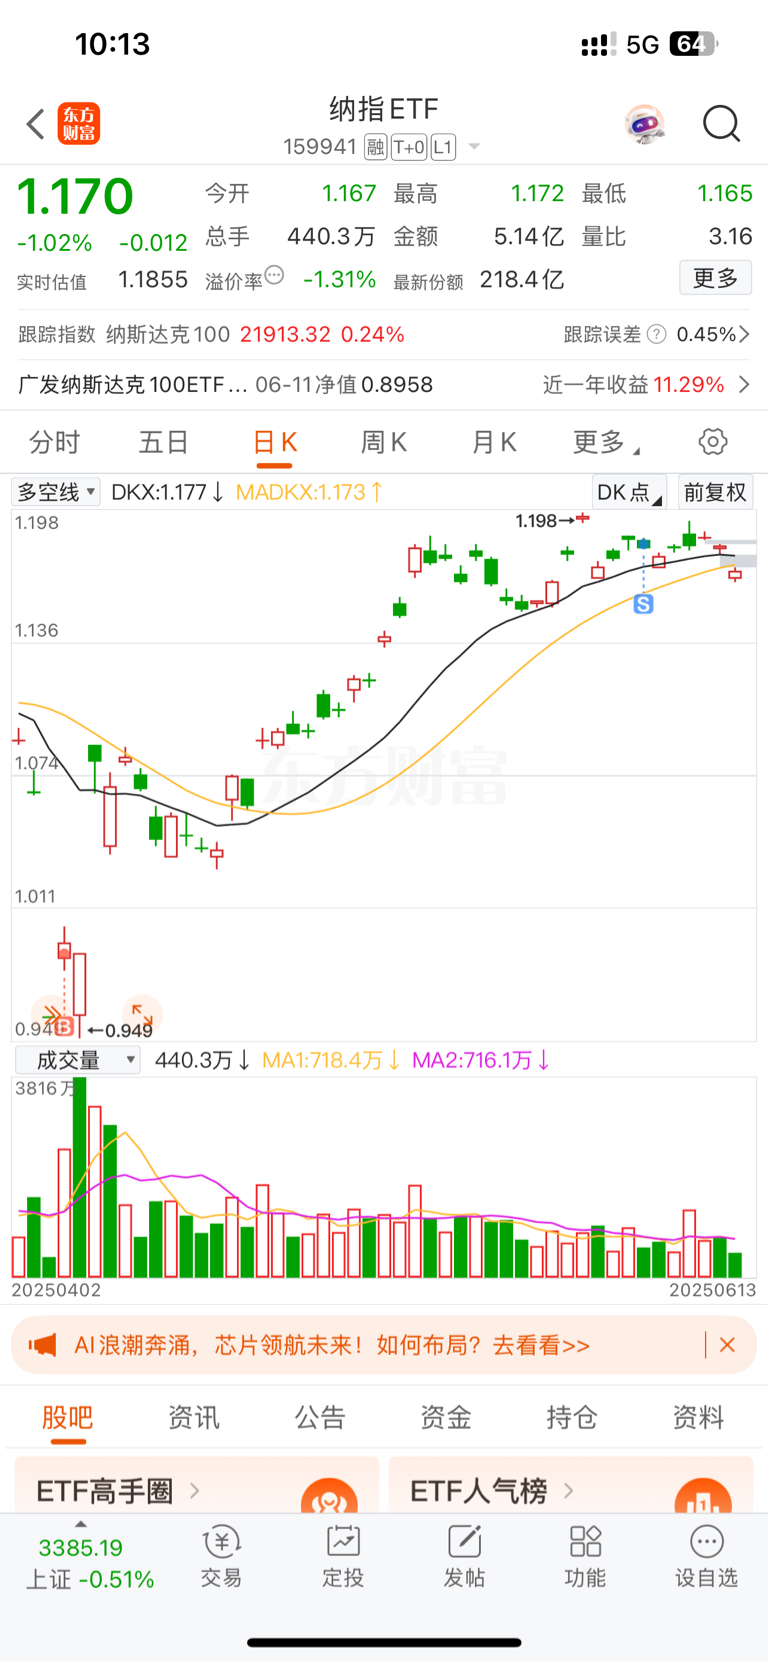Open the AI robot assistant icon
Viewport: 768px width, 1662px height.
(x=645, y=124)
